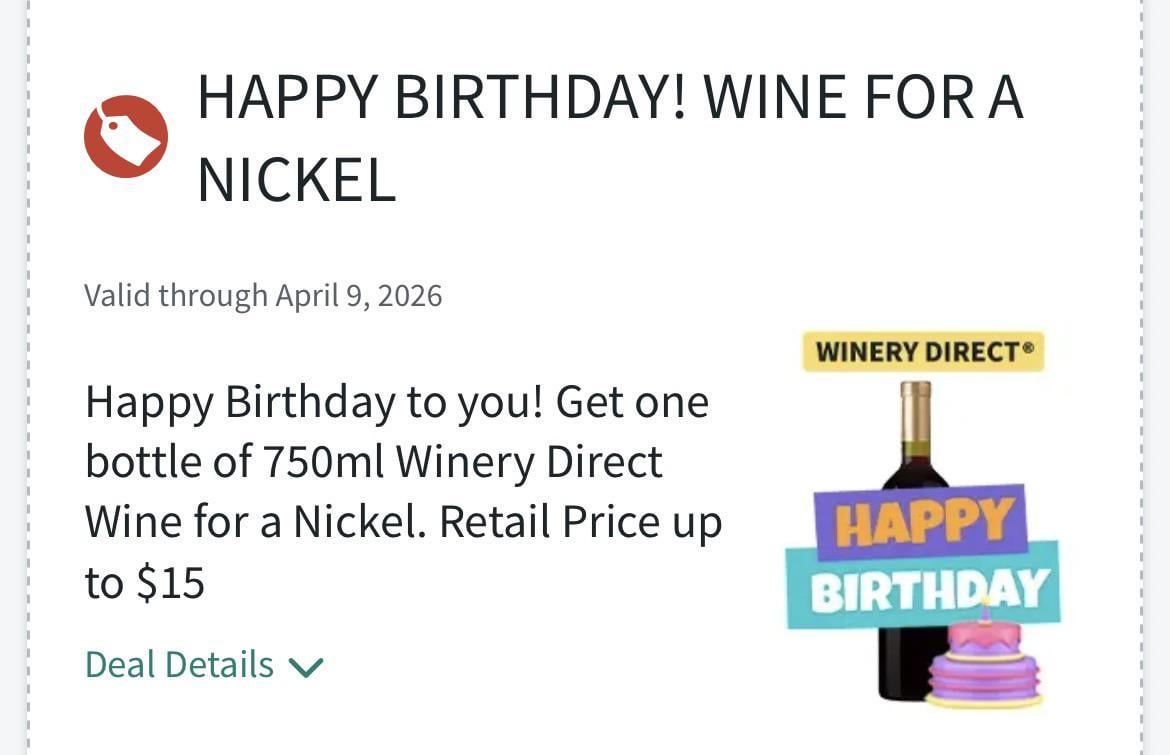1170x755 pixels.
Task: Click the birthday cake icon
Action: click(x=984, y=663)
